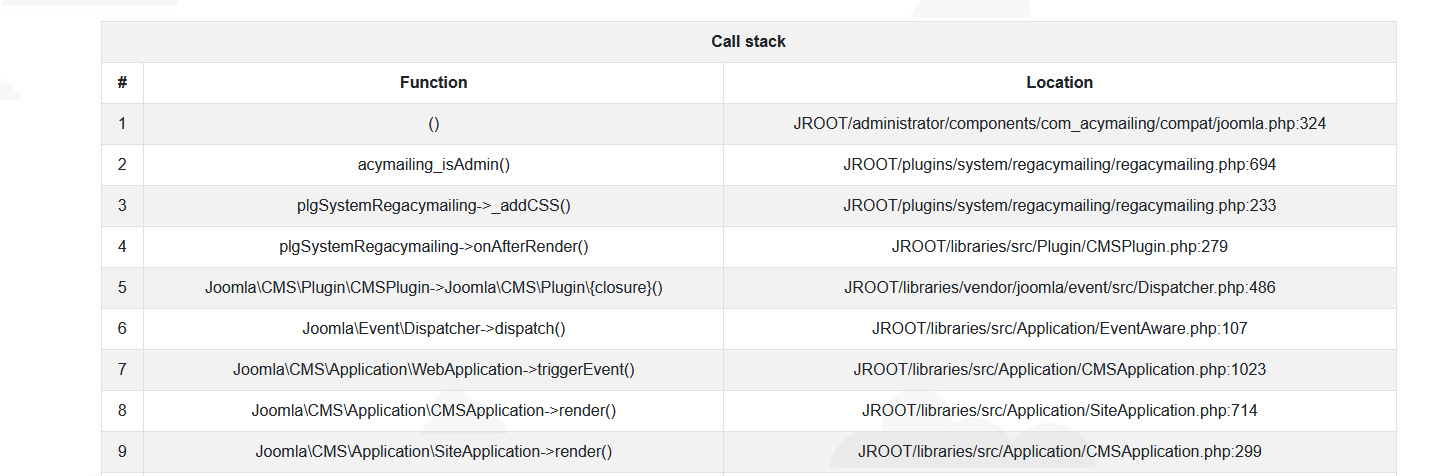Click the "Location" column header
1429x476 pixels.
pos(1059,82)
